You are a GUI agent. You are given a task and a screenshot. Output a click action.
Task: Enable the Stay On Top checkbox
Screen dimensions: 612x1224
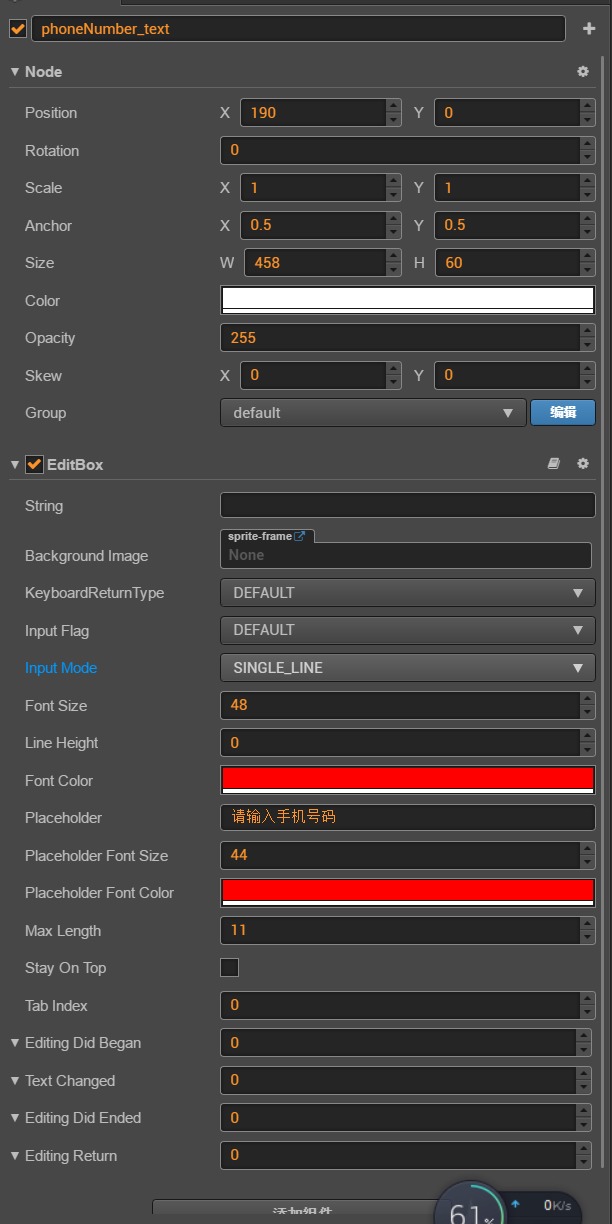point(230,967)
